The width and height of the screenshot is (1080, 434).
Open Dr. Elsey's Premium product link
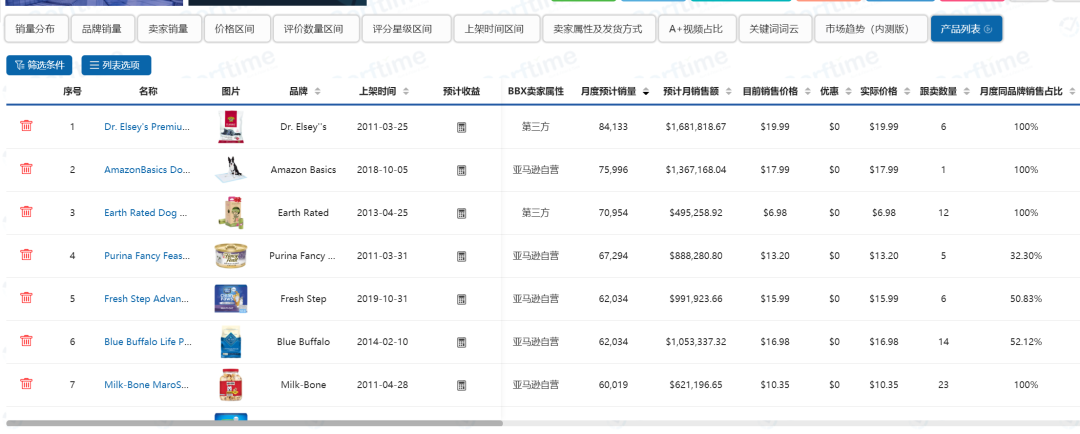[x=146, y=127]
